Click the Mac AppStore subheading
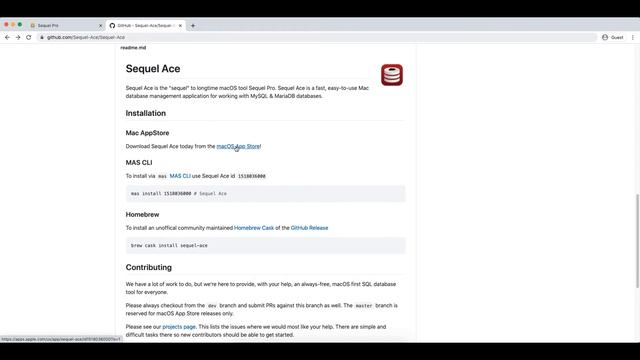The width and height of the screenshot is (640, 360). (x=147, y=133)
